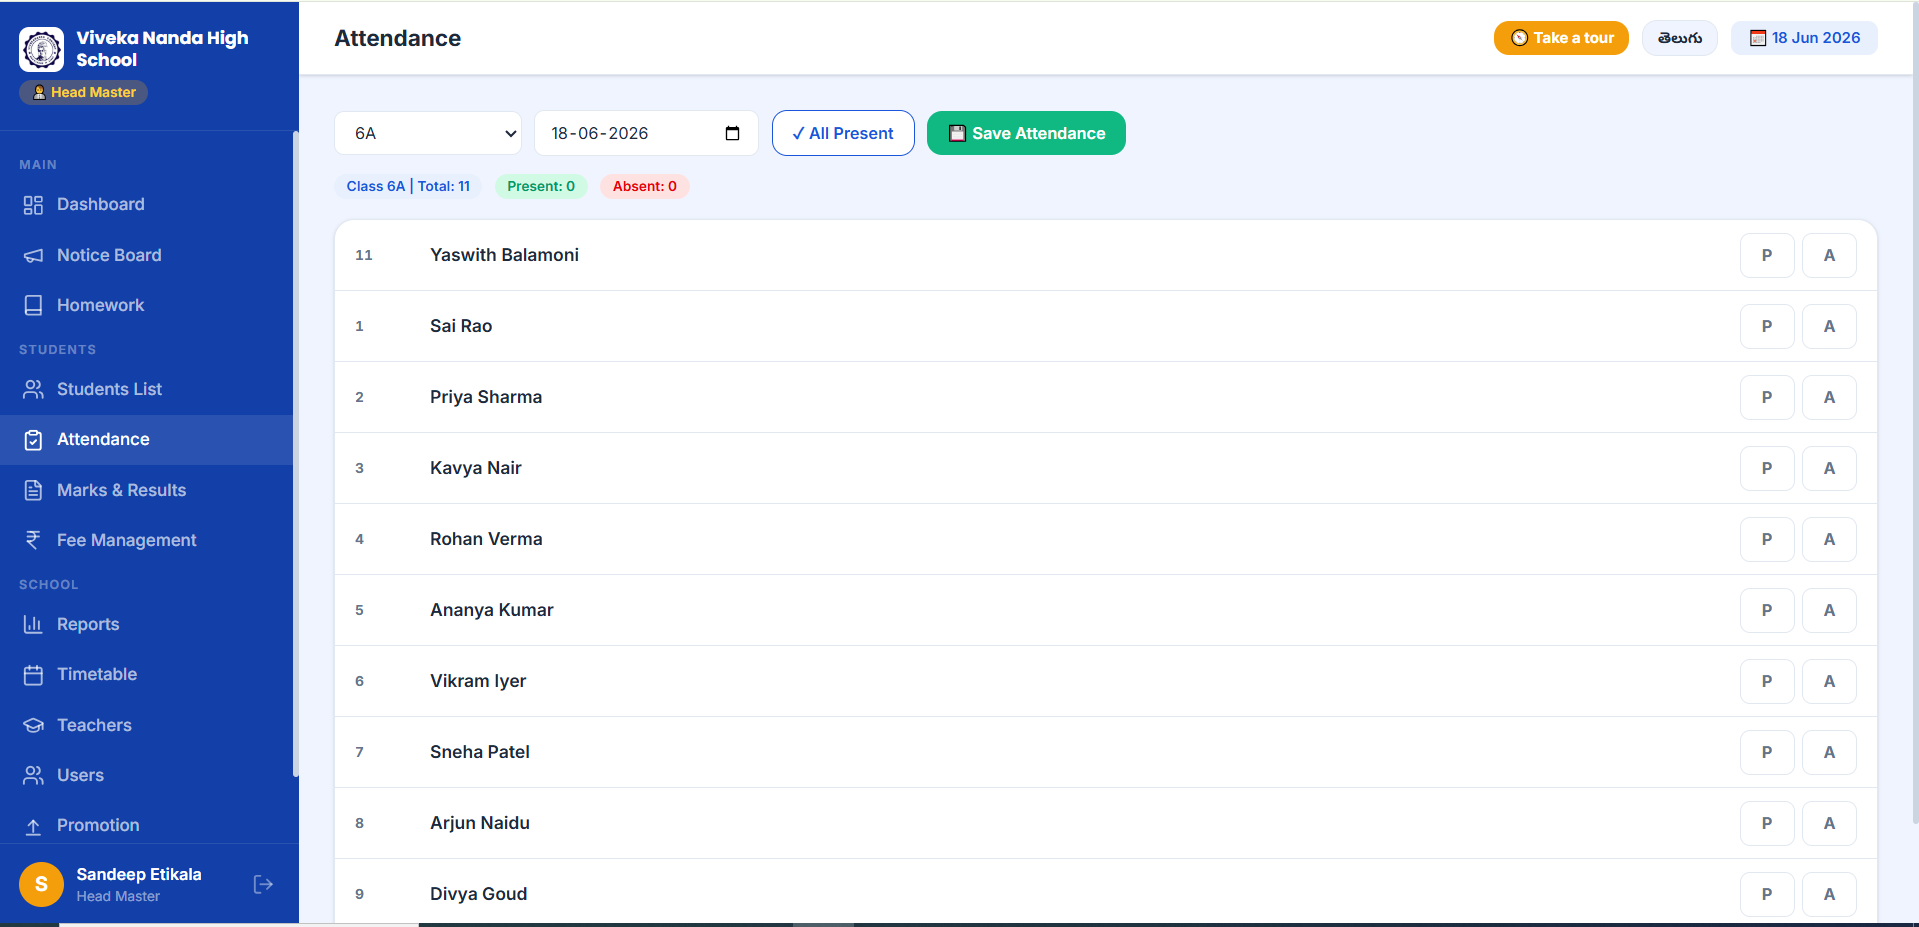Switch language to Telugu
1919x927 pixels.
pyautogui.click(x=1680, y=38)
